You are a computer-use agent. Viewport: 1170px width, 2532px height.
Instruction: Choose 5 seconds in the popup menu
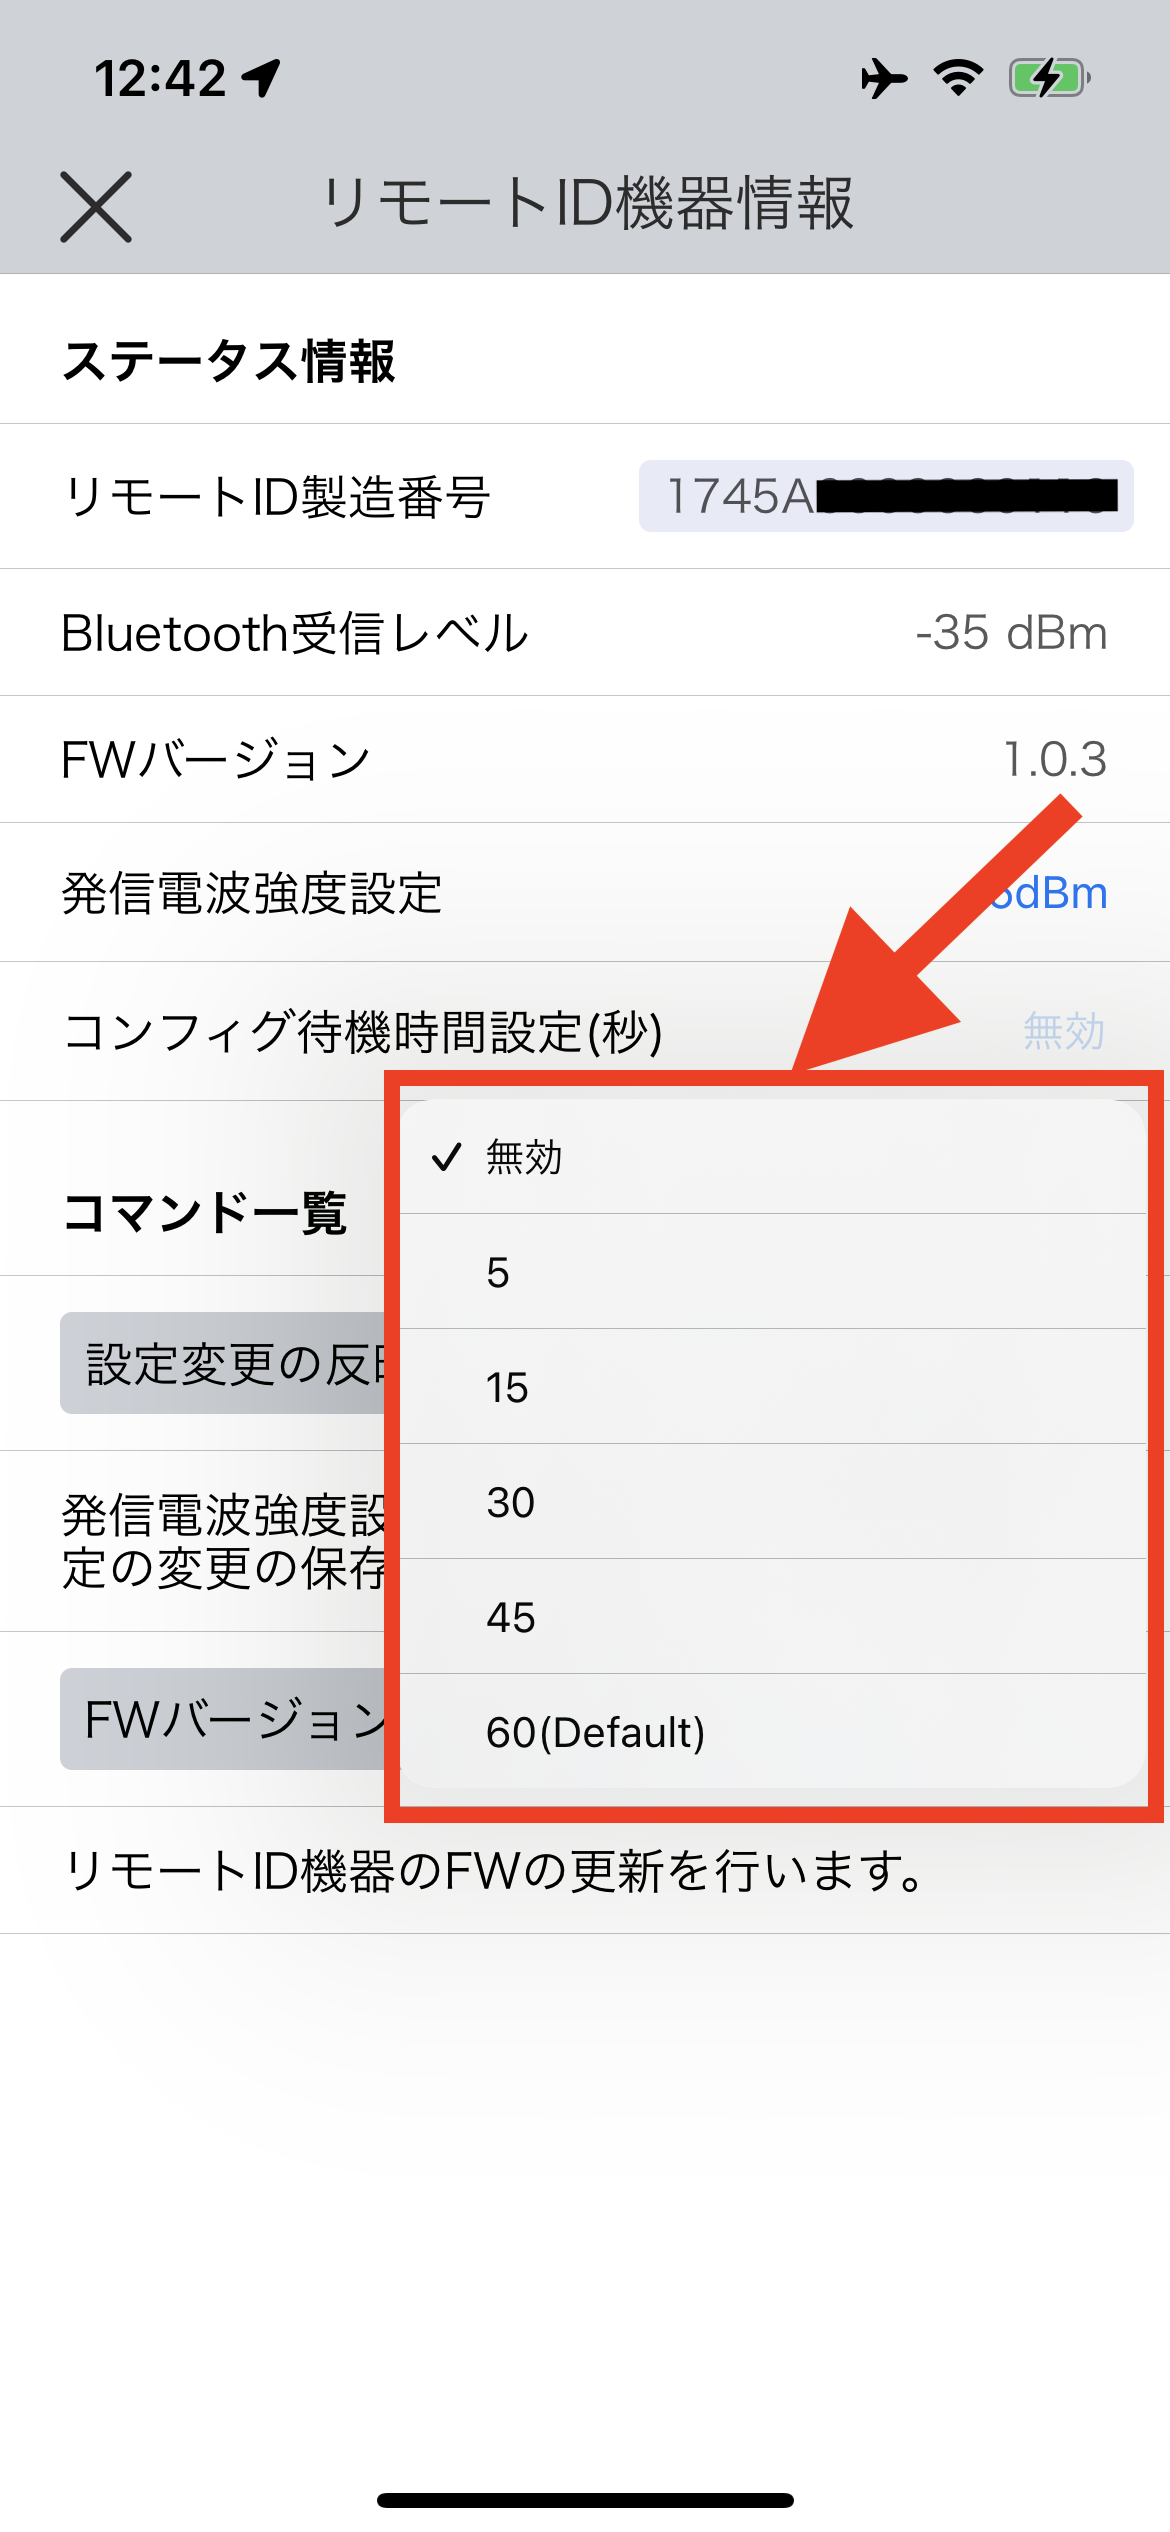[773, 1272]
